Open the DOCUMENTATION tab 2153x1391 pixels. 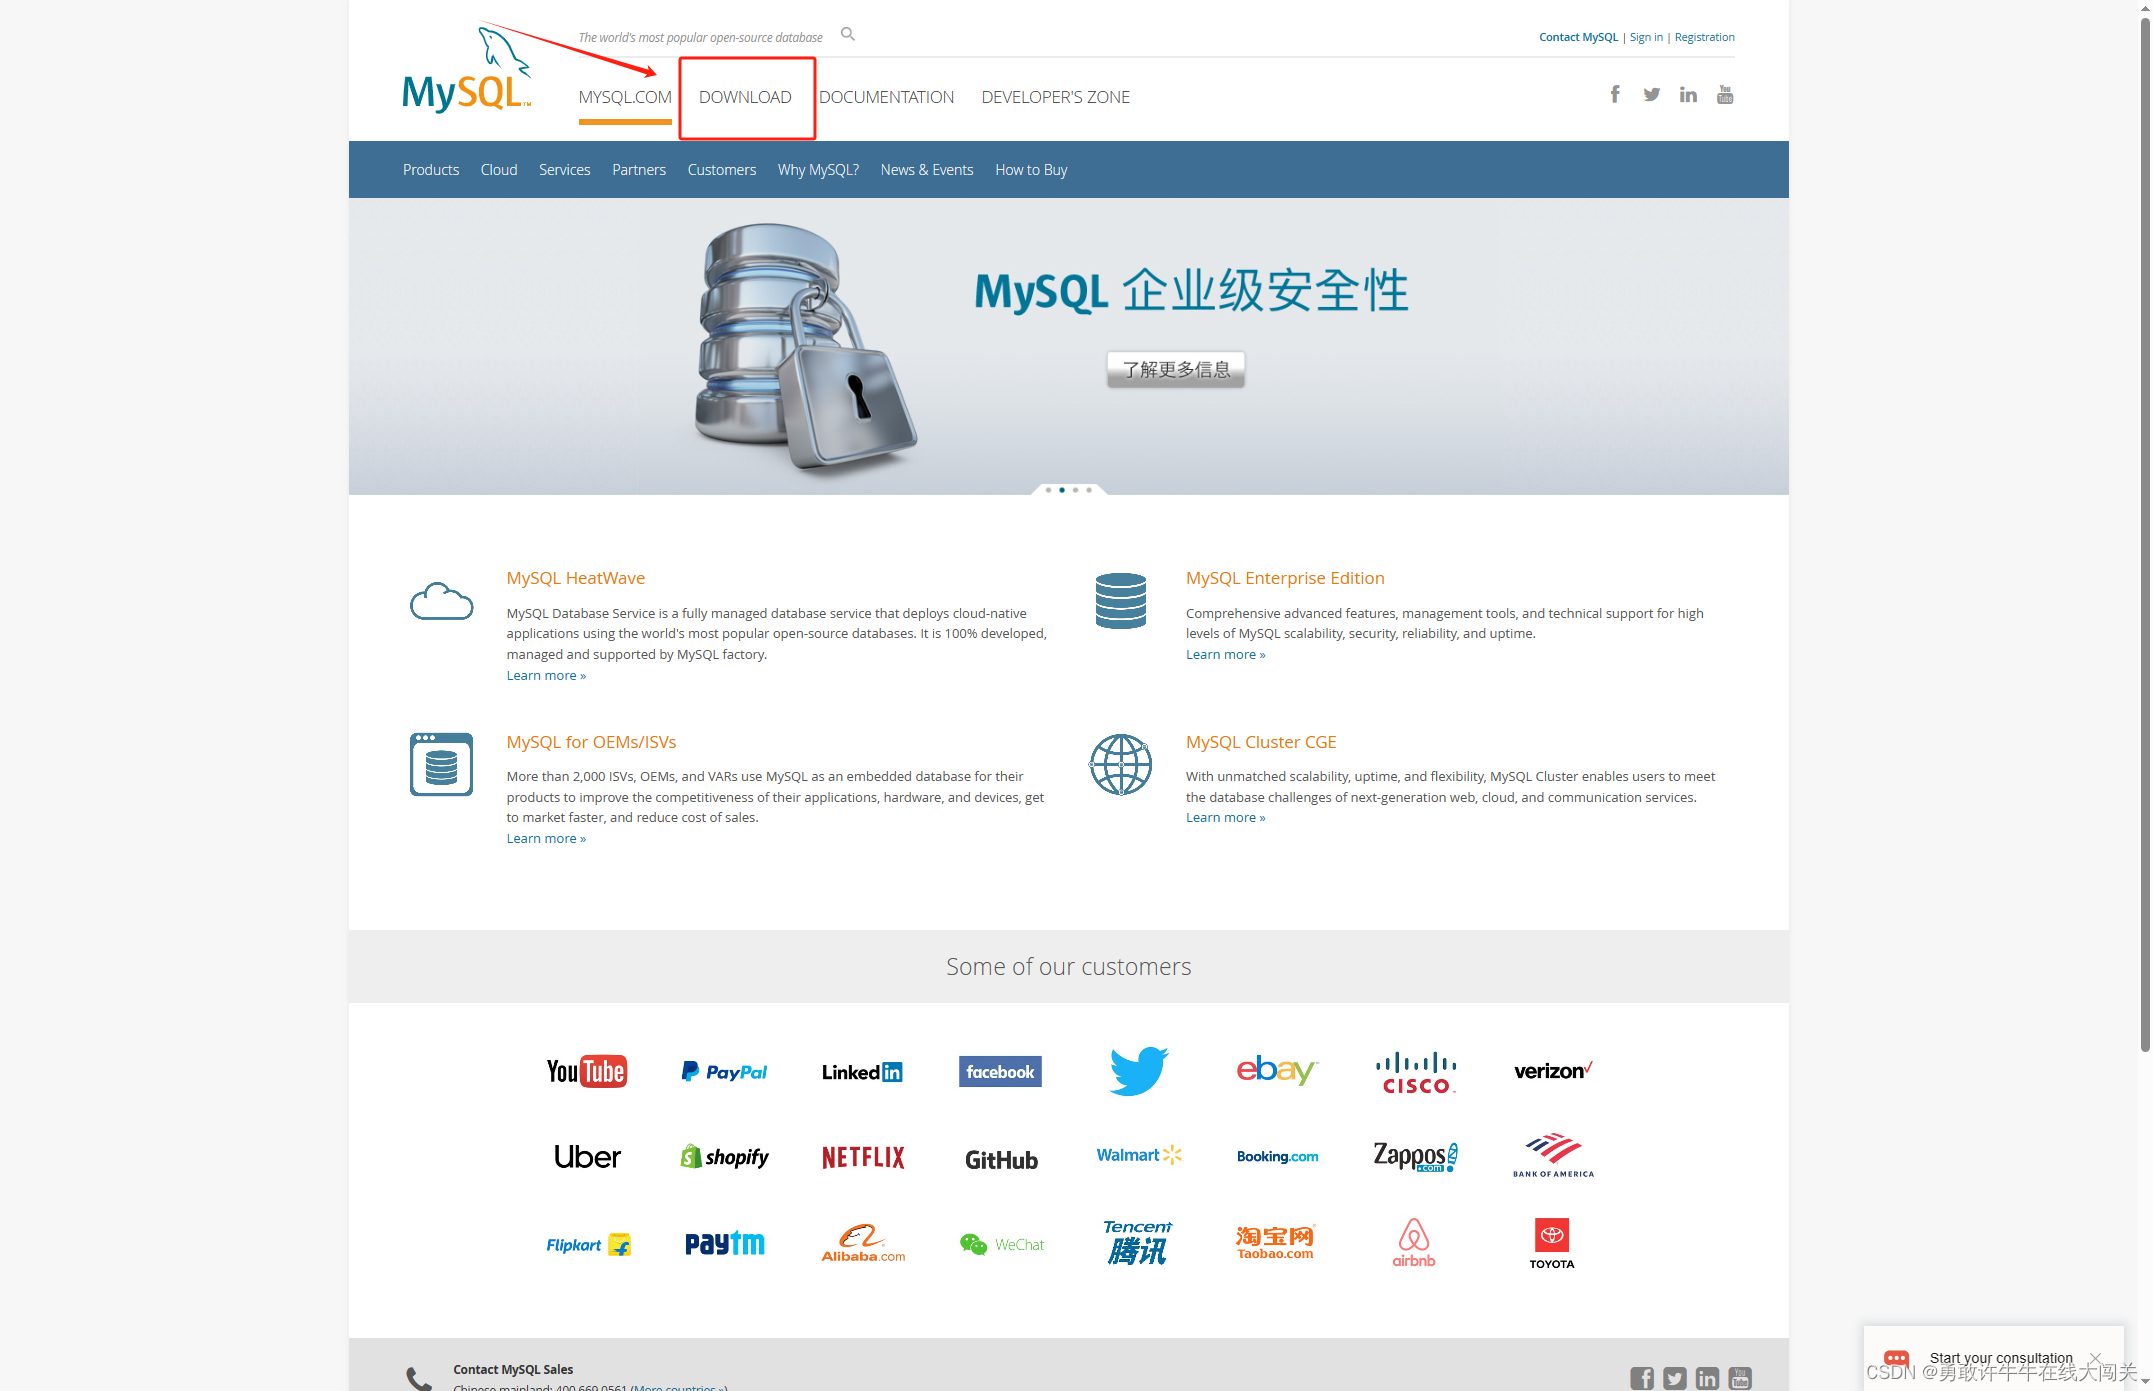pyautogui.click(x=886, y=97)
